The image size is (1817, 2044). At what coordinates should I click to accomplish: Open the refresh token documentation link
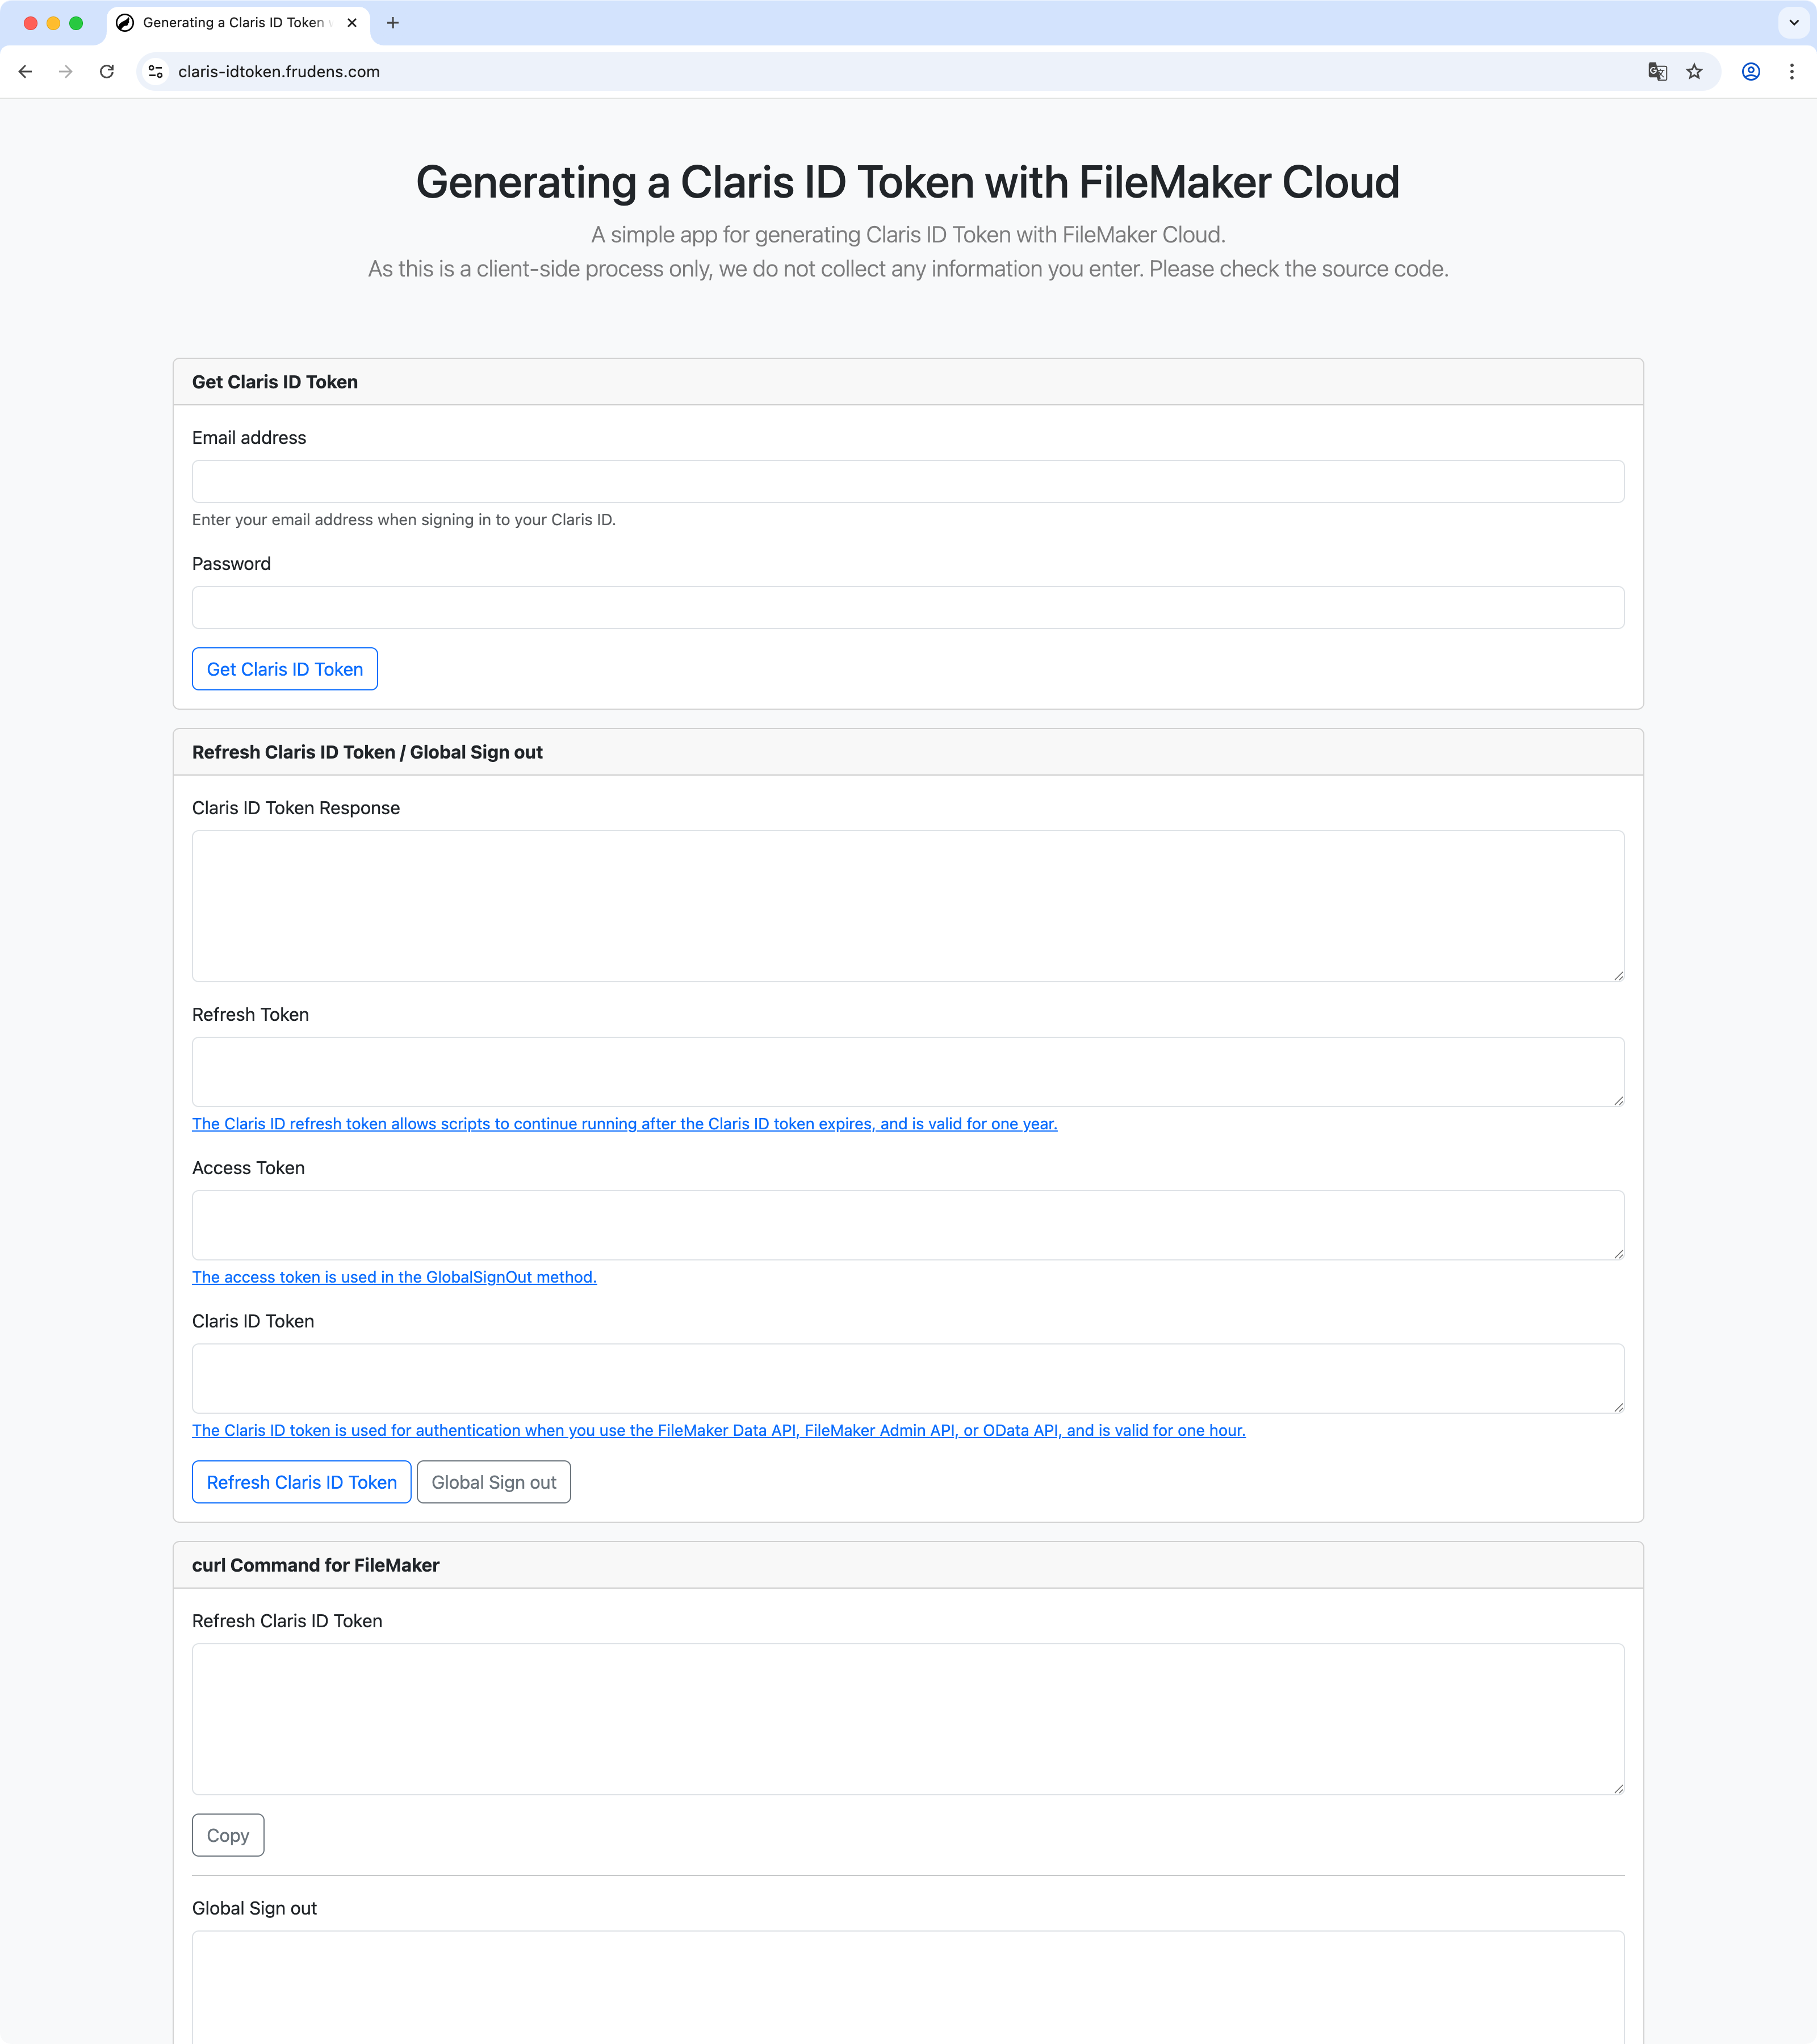coord(624,1124)
